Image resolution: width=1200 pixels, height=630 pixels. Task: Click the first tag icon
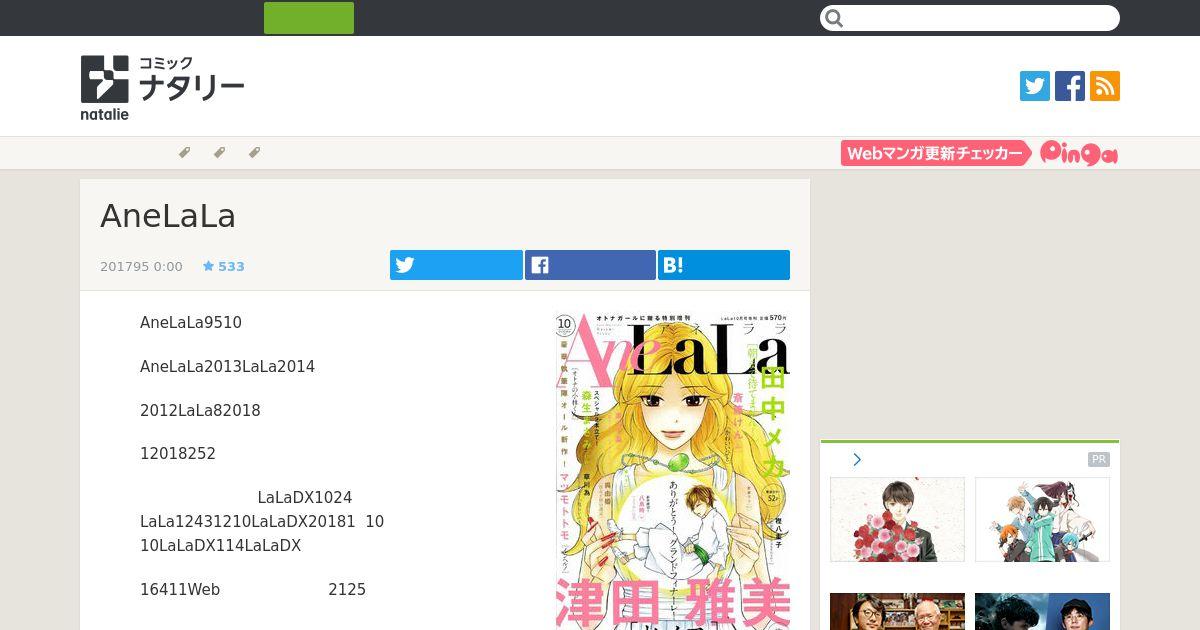tap(184, 153)
